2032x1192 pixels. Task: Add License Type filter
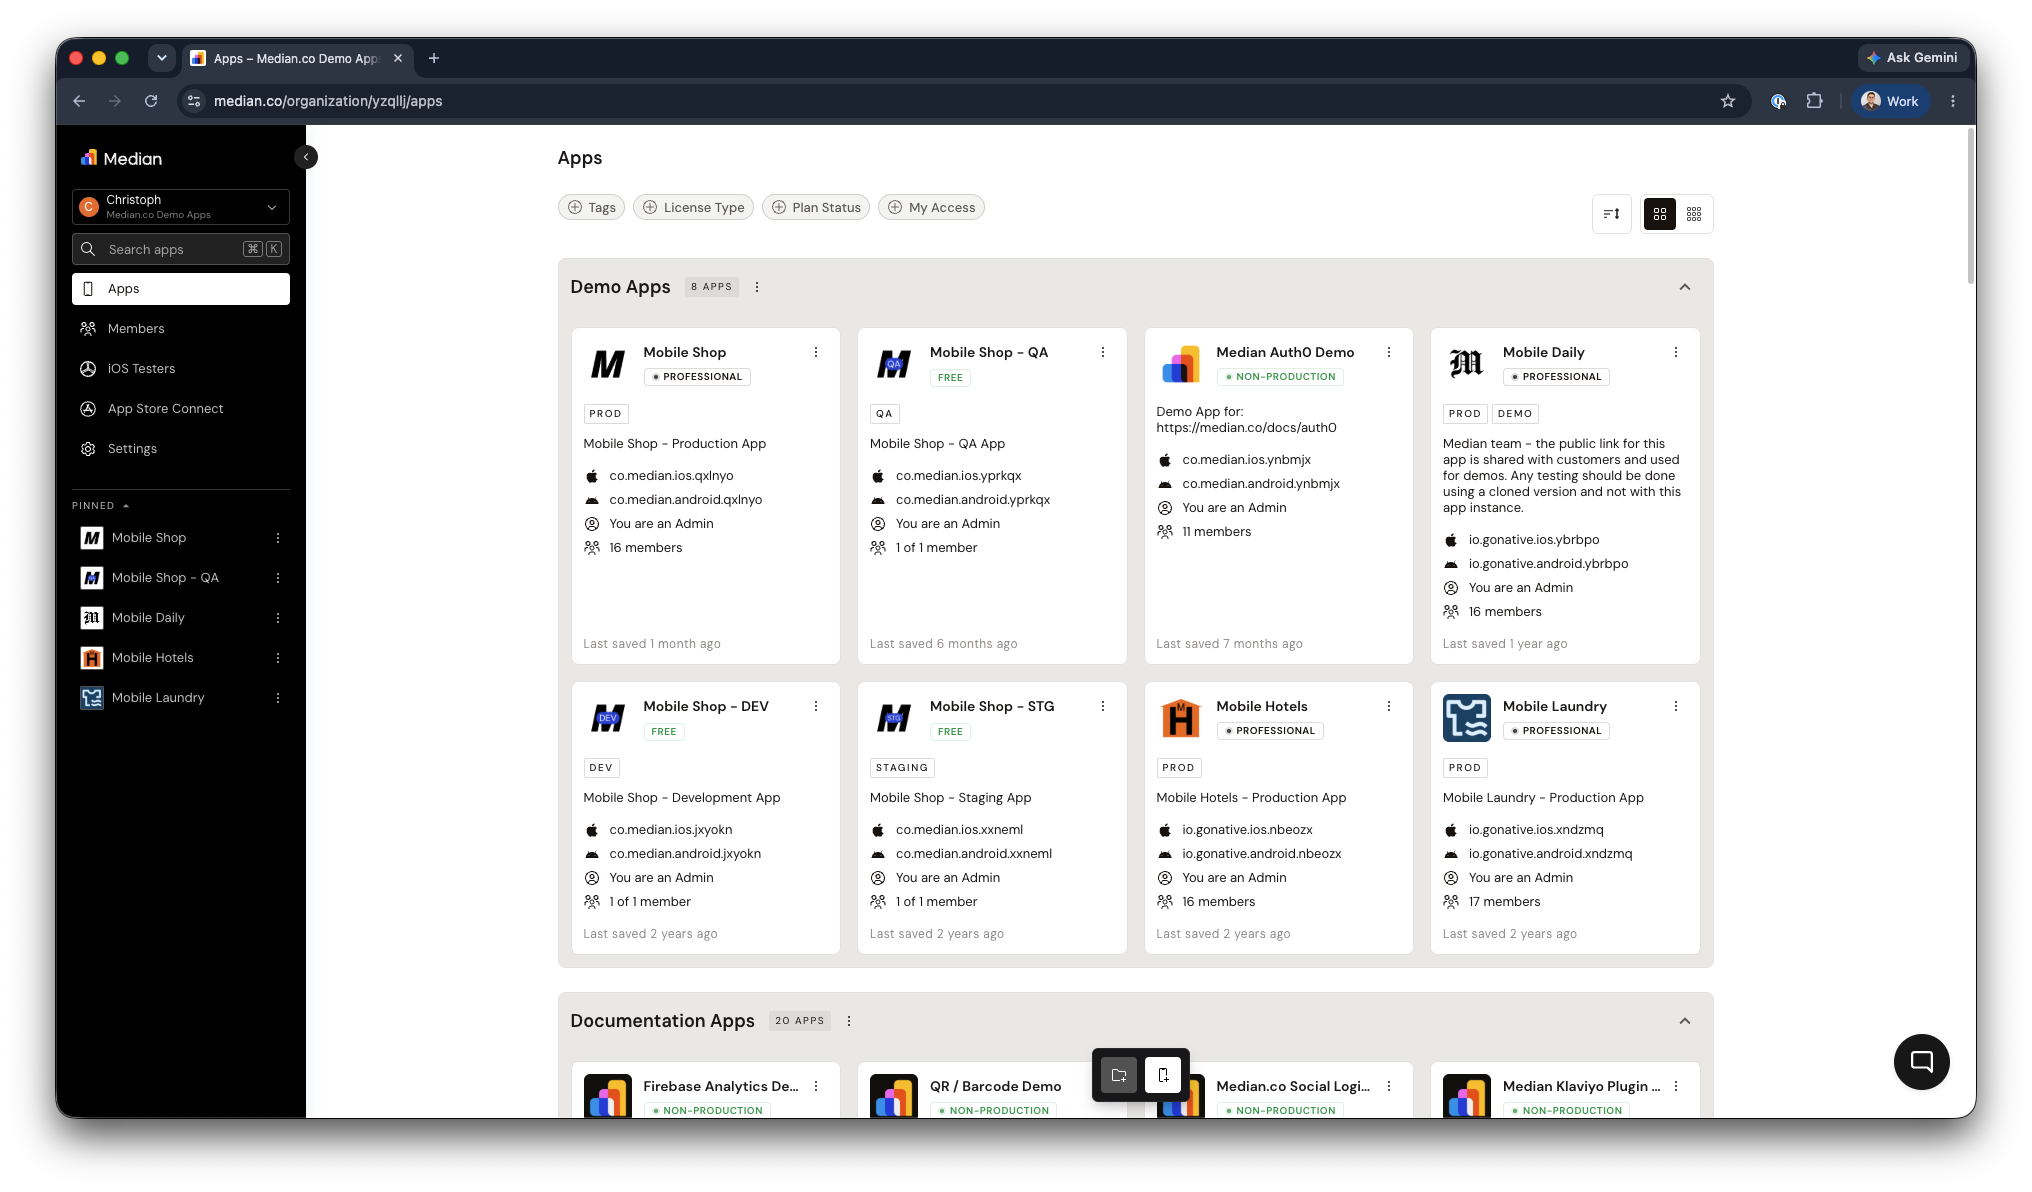[693, 207]
